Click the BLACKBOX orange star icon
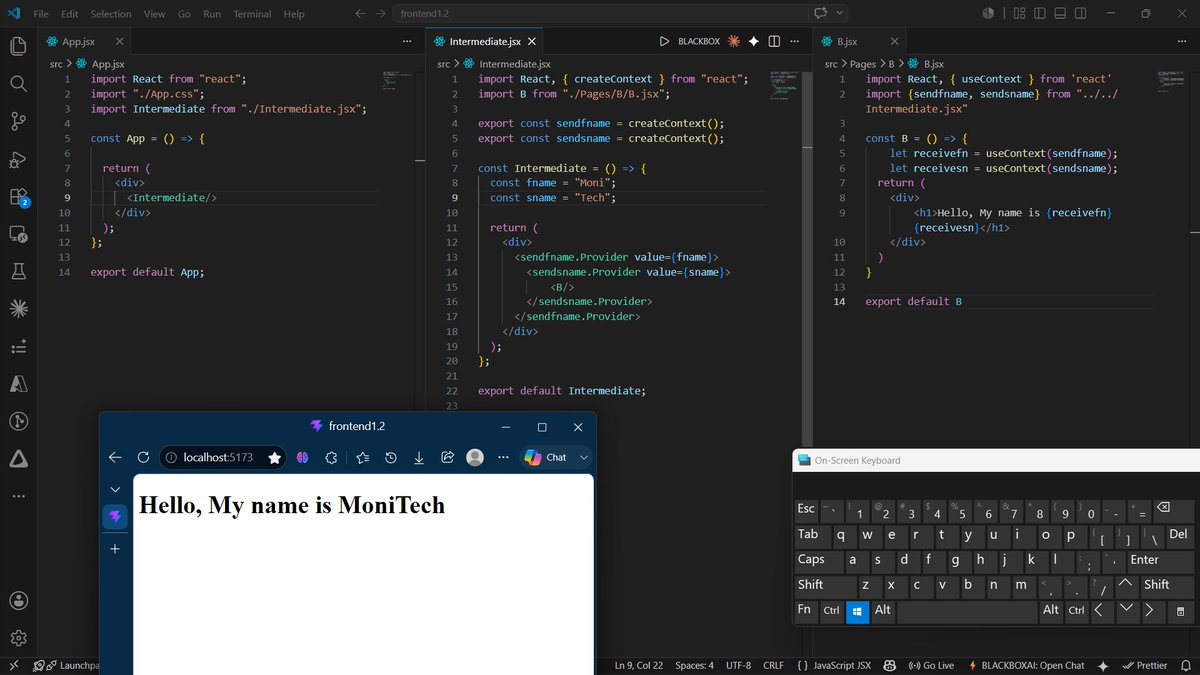Image resolution: width=1200 pixels, height=675 pixels. point(733,42)
